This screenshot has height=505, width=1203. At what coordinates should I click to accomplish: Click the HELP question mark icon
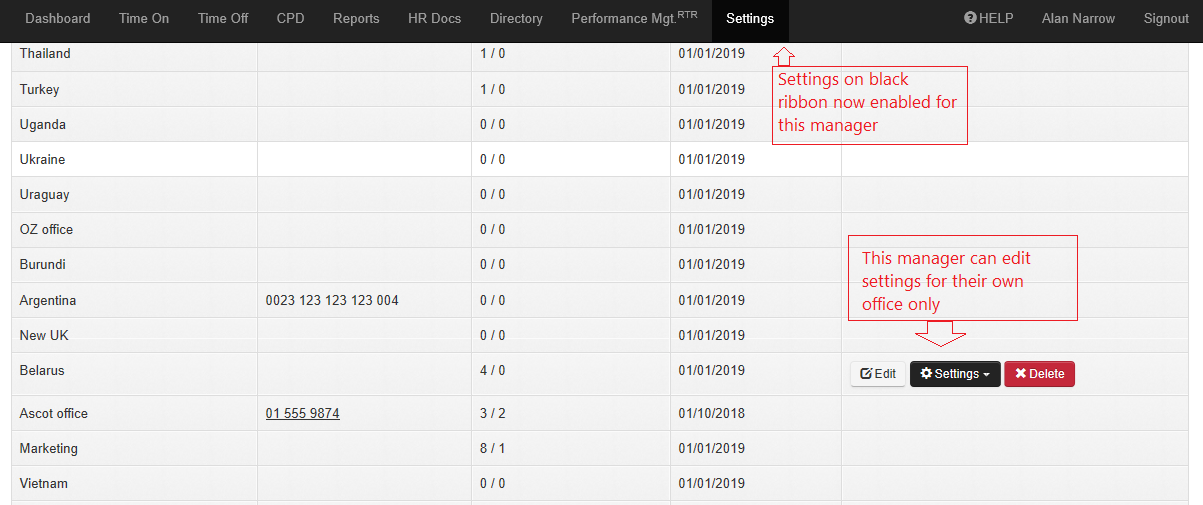coord(970,19)
